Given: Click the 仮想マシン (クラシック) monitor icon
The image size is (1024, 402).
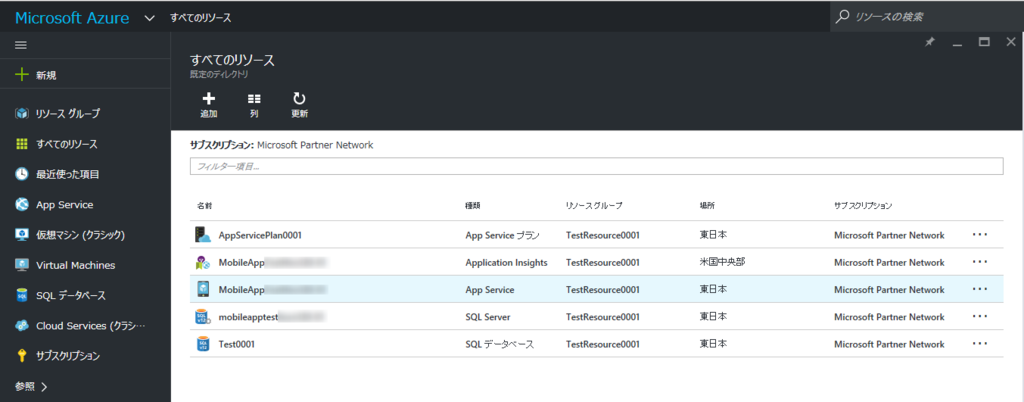Looking at the screenshot, I should (x=22, y=235).
